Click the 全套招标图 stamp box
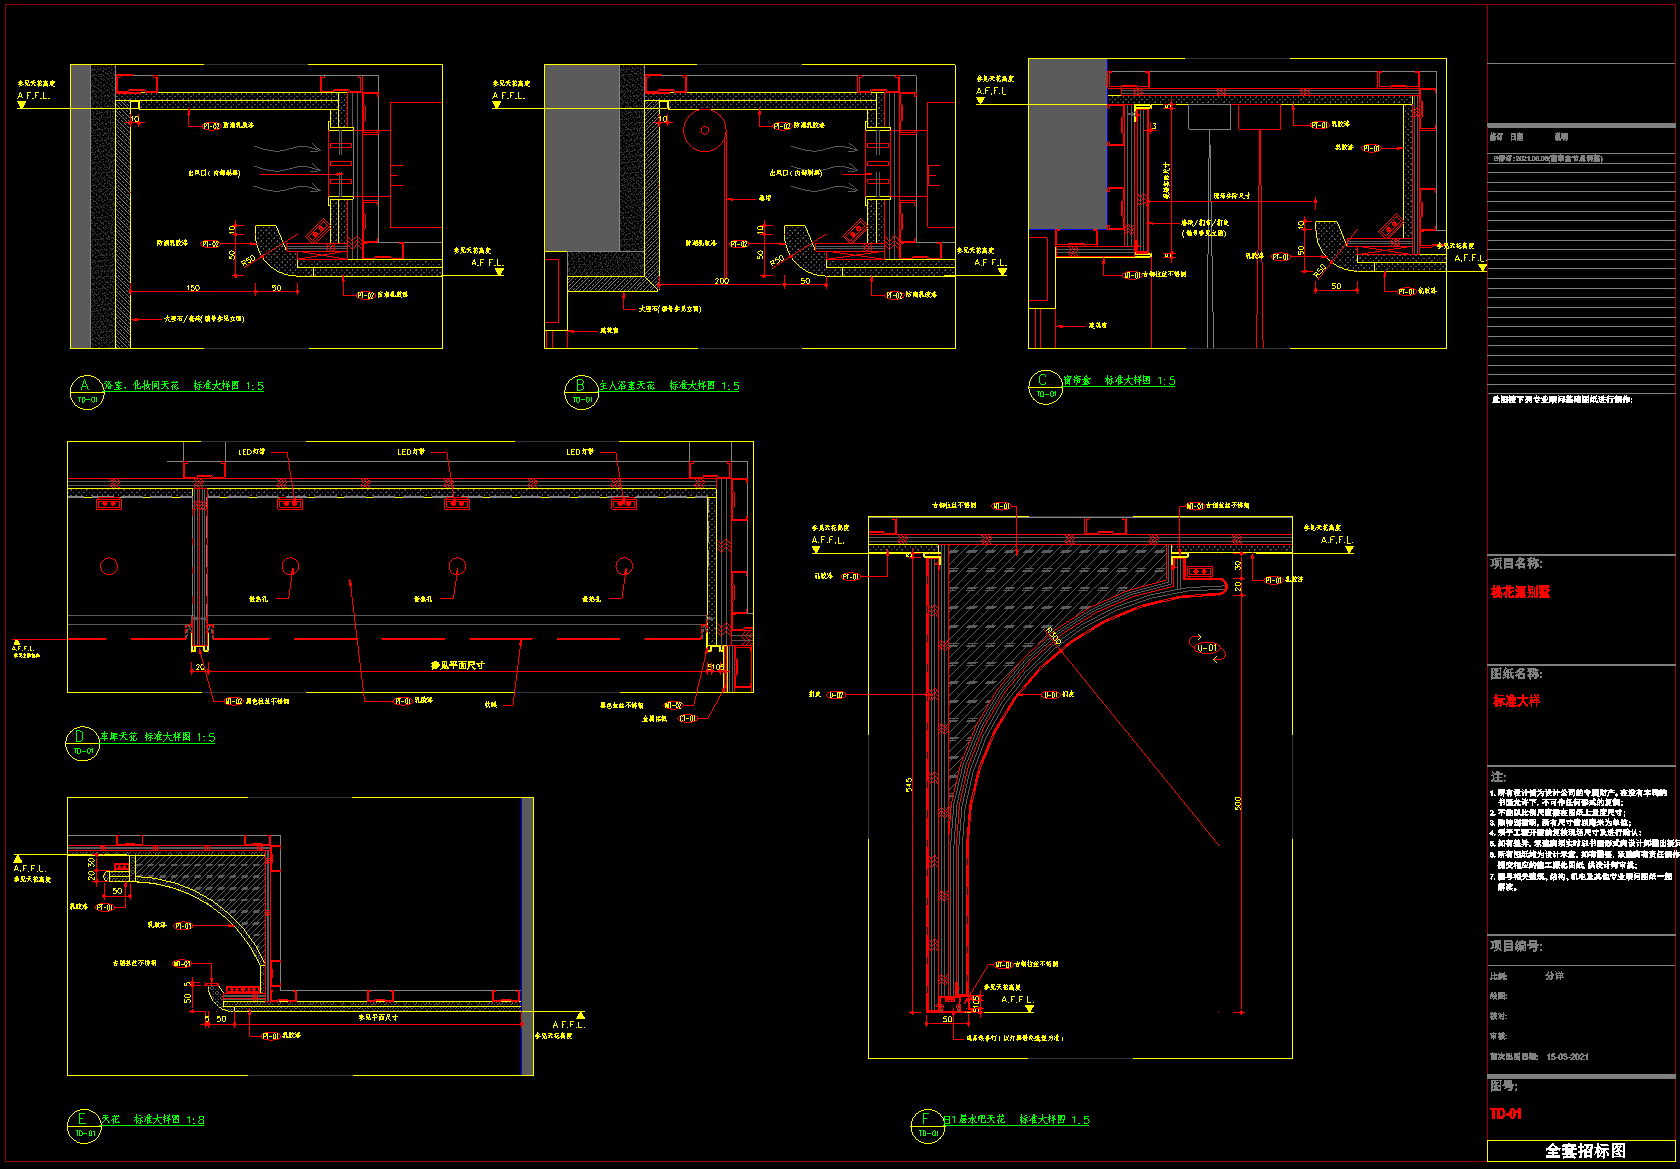 click(x=1584, y=1151)
